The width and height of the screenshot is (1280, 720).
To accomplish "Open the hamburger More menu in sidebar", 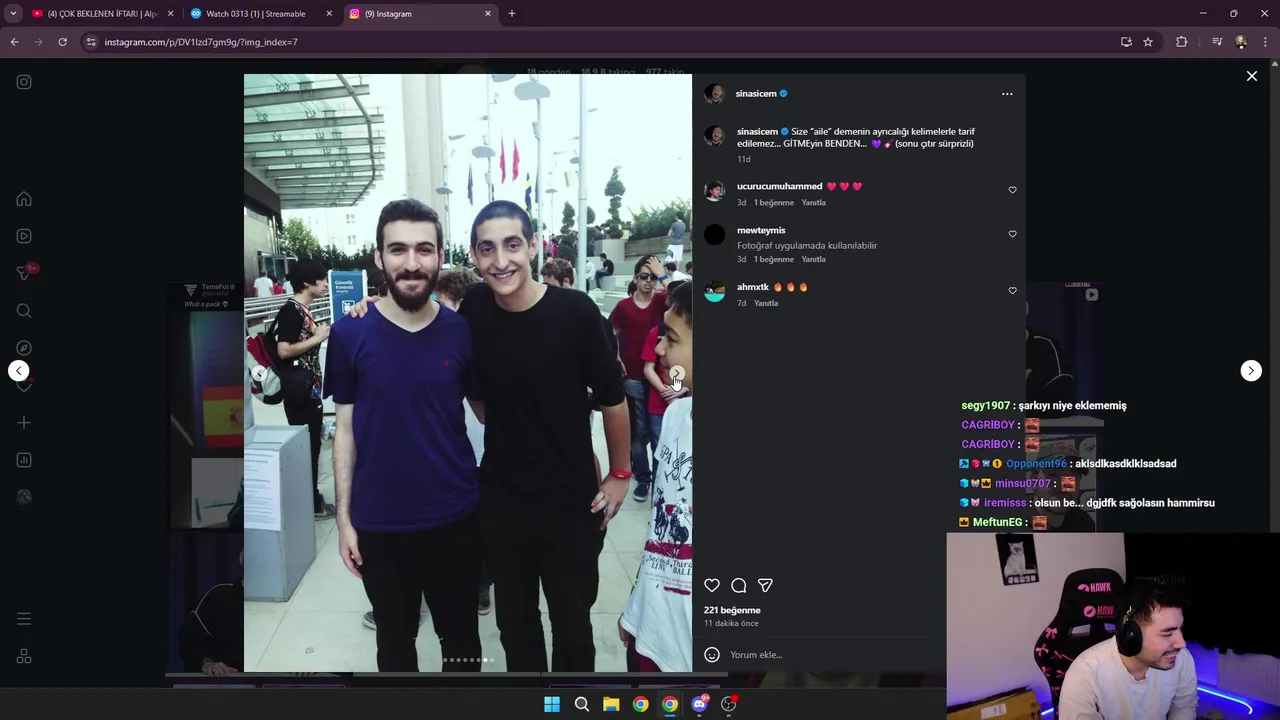I will coord(24,619).
